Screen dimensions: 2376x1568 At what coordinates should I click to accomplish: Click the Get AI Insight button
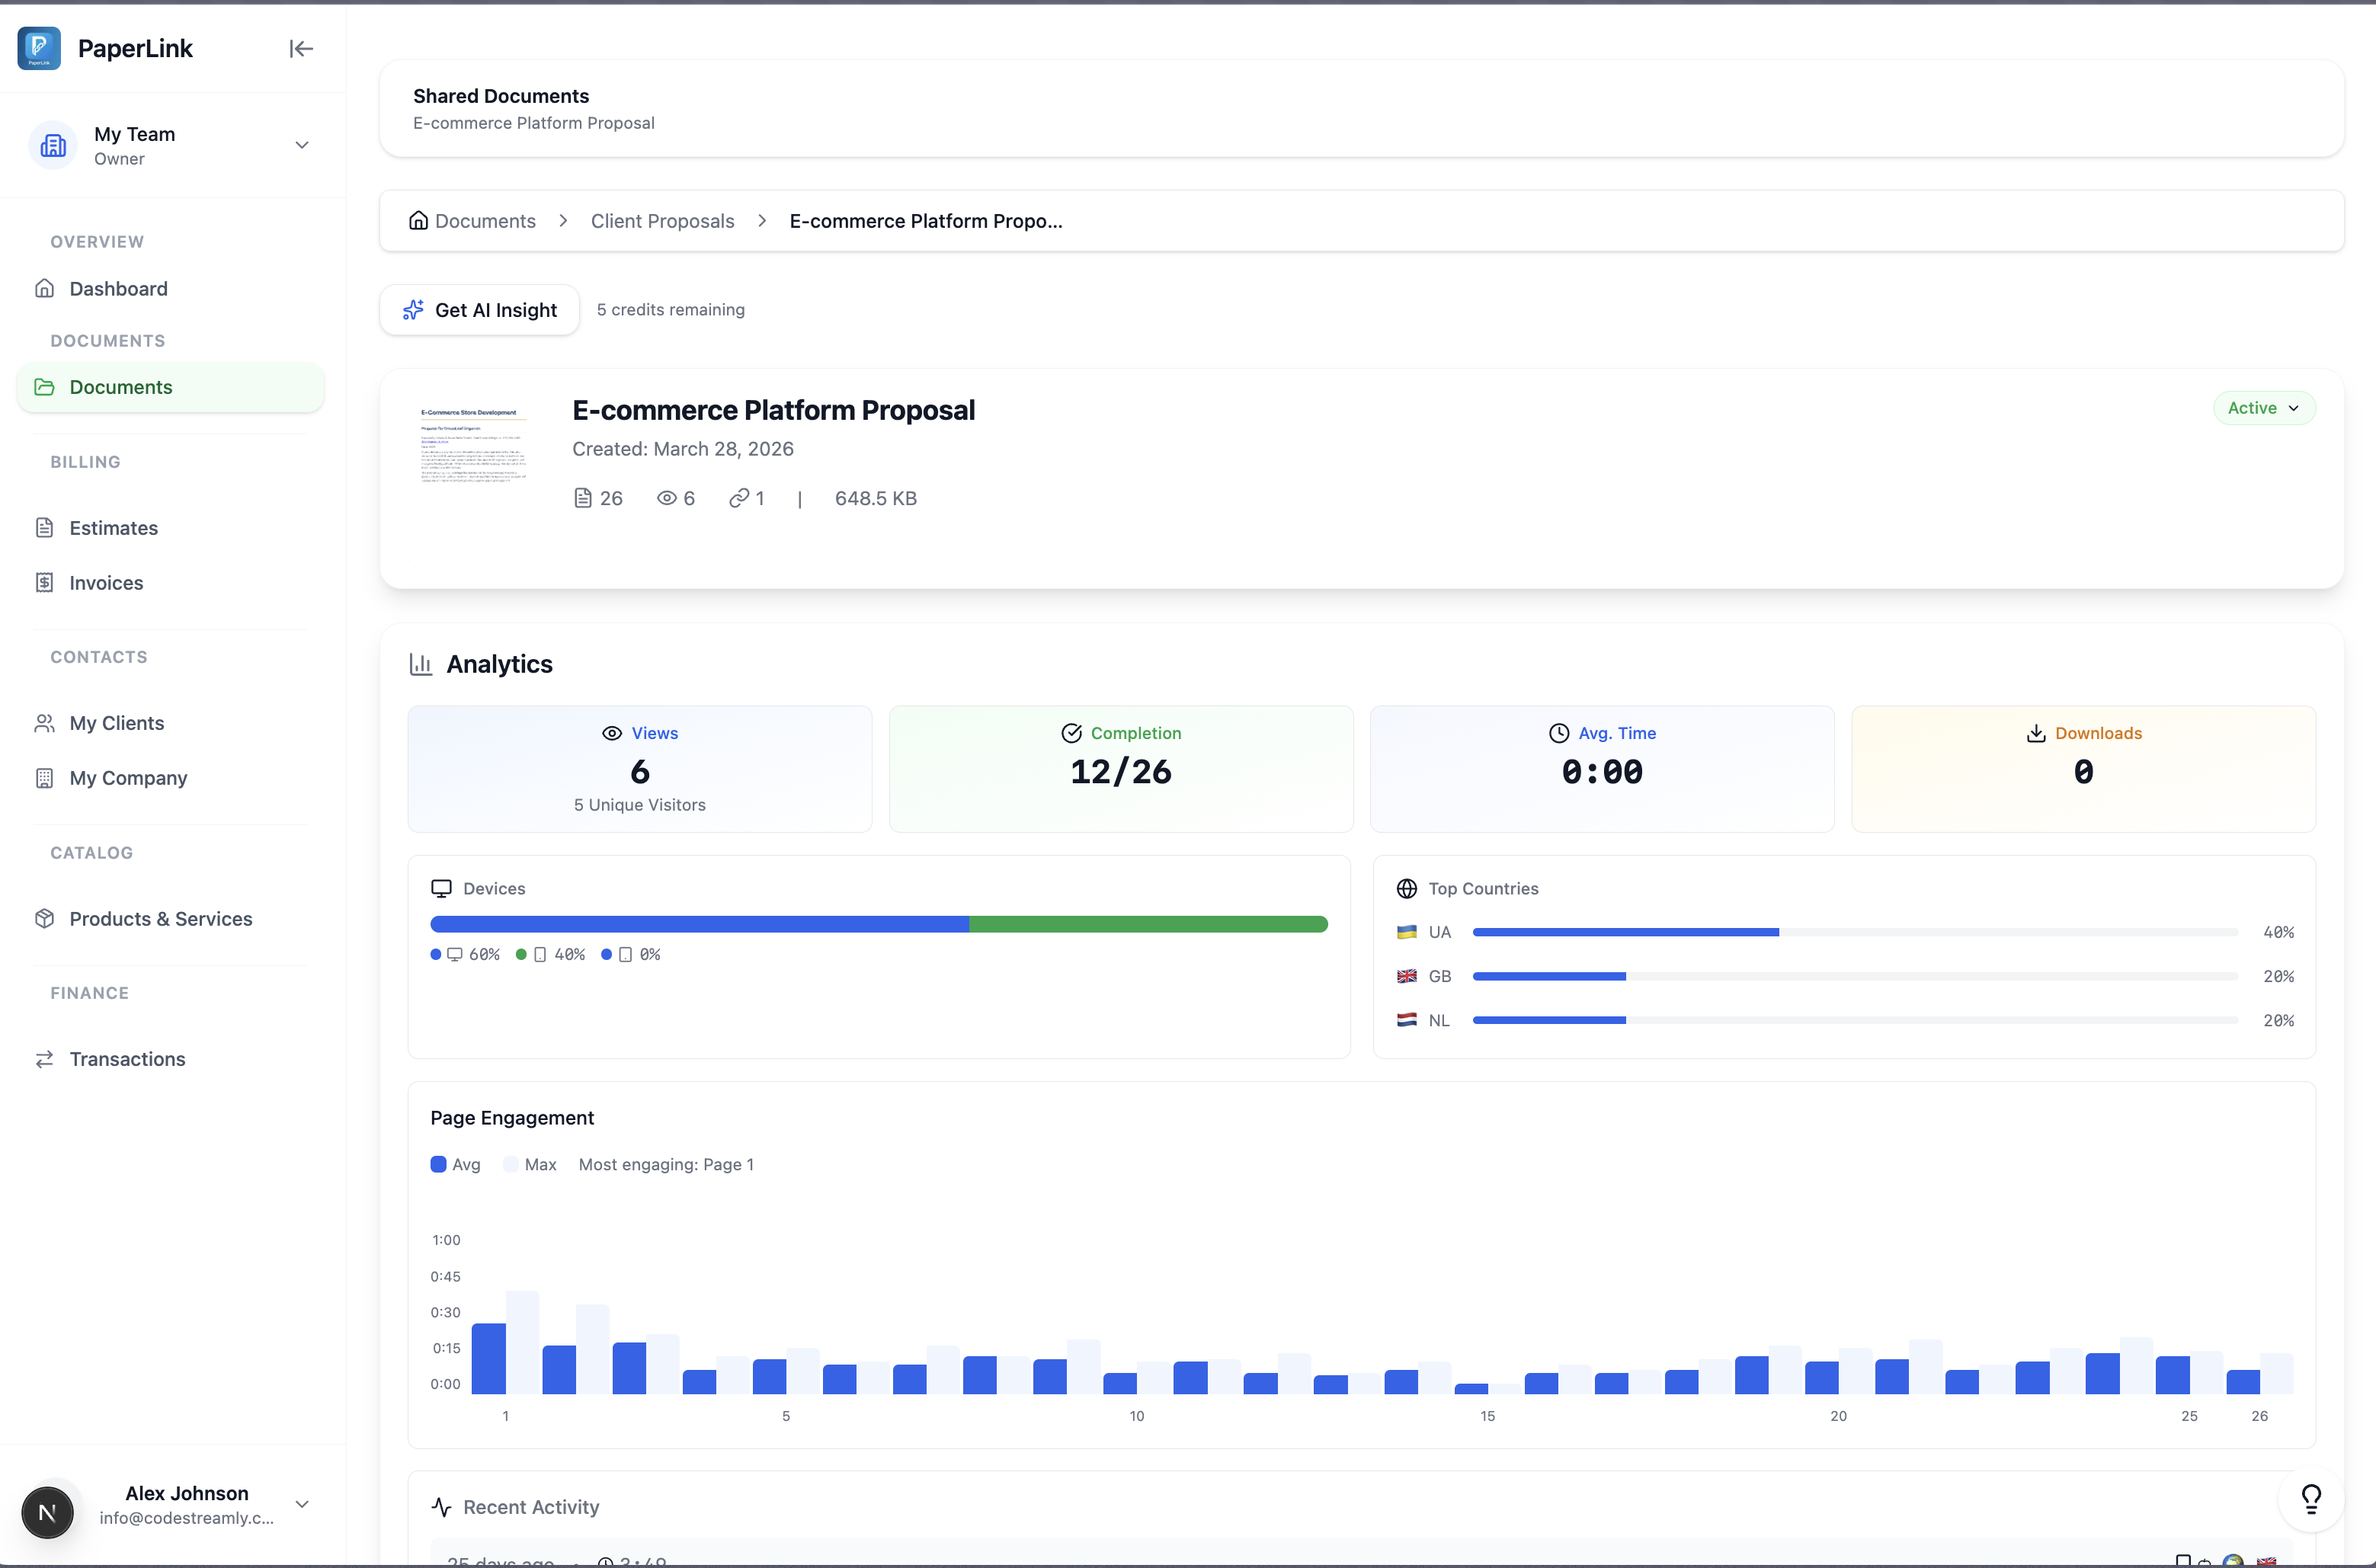click(479, 310)
